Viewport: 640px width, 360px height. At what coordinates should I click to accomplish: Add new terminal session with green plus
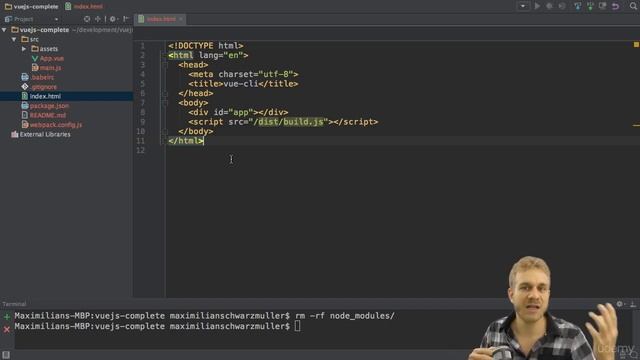click(x=7, y=316)
